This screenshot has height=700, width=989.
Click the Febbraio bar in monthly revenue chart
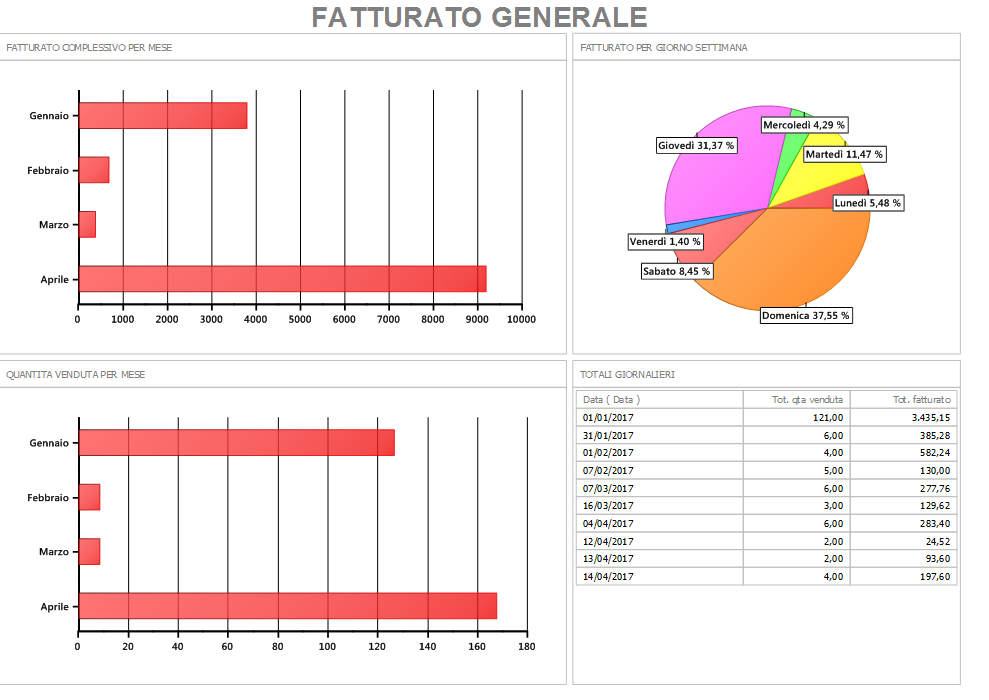pos(93,170)
